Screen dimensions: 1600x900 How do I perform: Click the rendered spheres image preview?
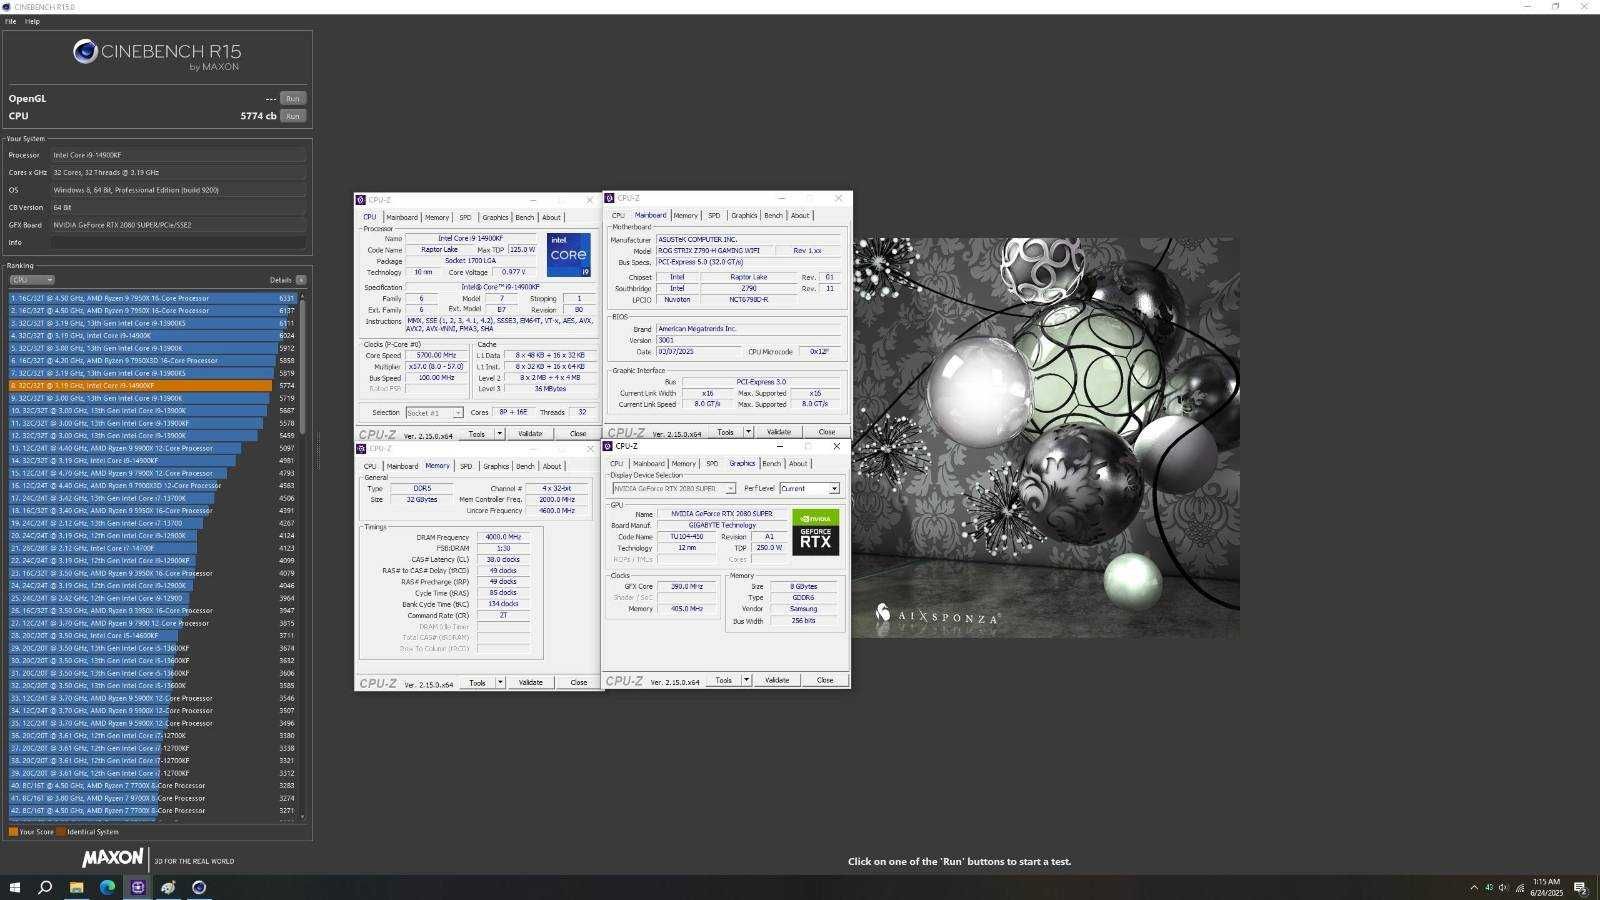1046,438
